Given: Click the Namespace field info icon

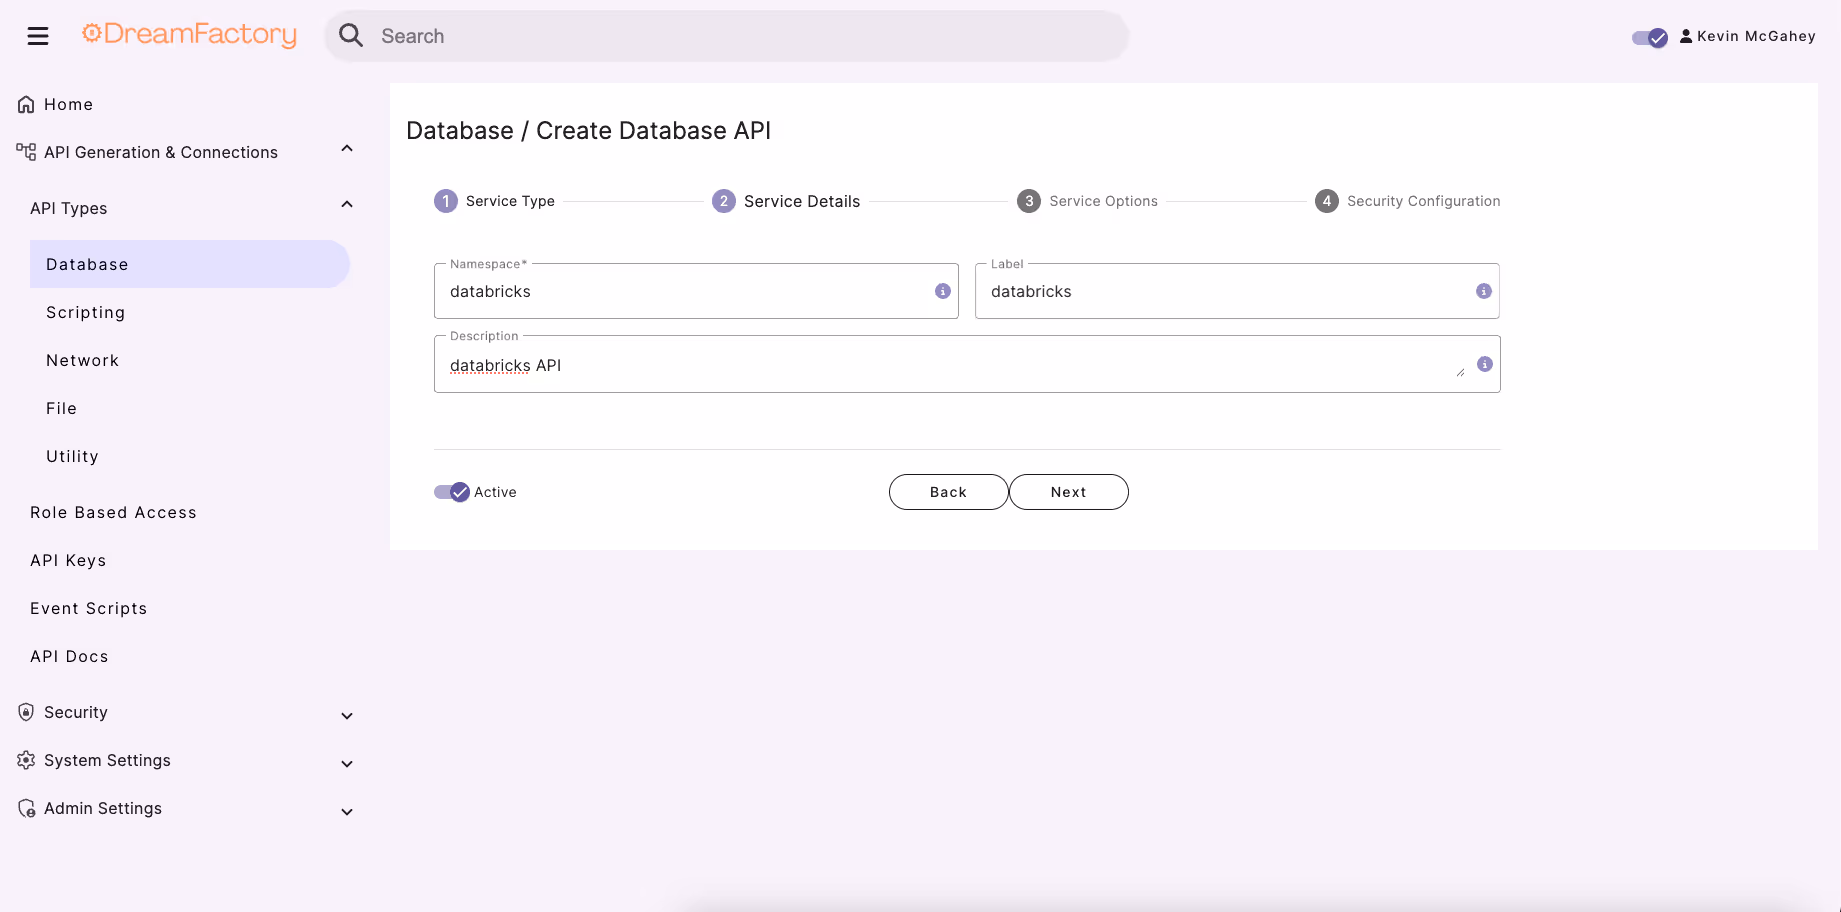Looking at the screenshot, I should tap(942, 291).
